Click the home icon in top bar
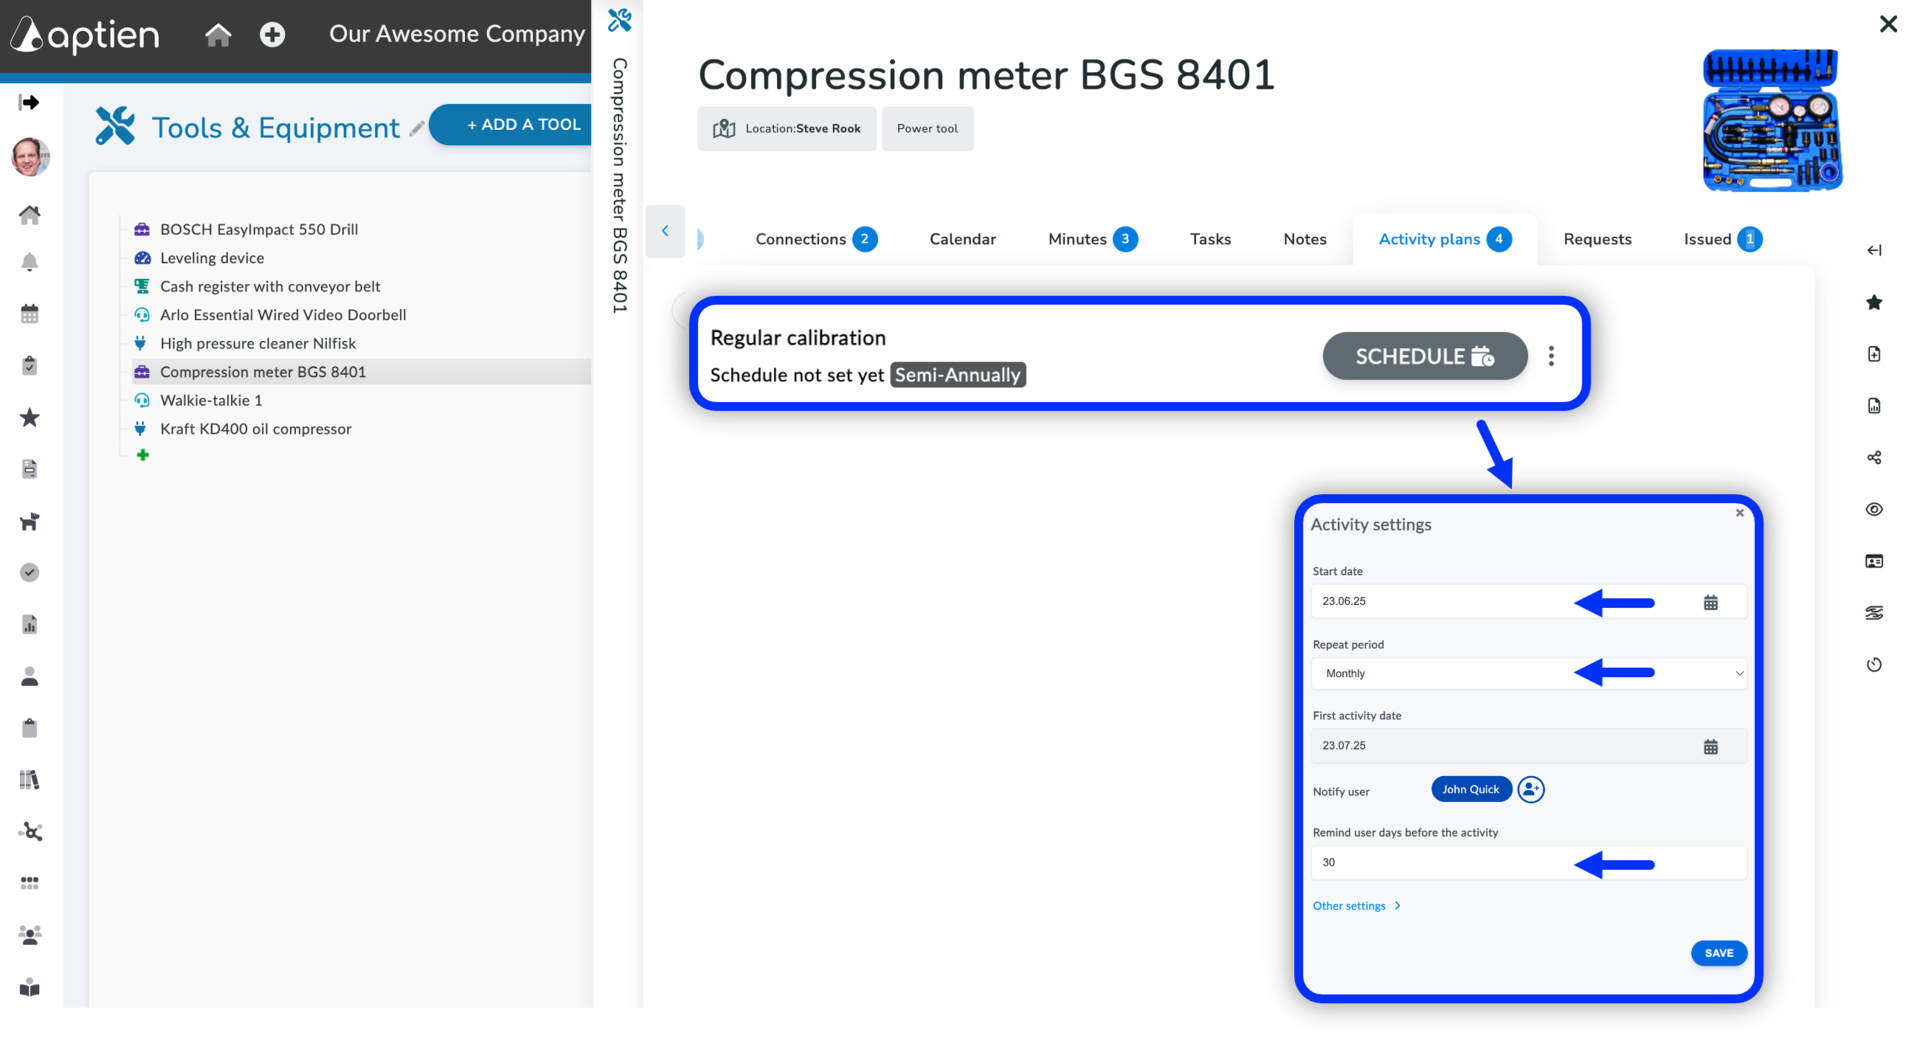The image size is (1920, 1052). 218,35
